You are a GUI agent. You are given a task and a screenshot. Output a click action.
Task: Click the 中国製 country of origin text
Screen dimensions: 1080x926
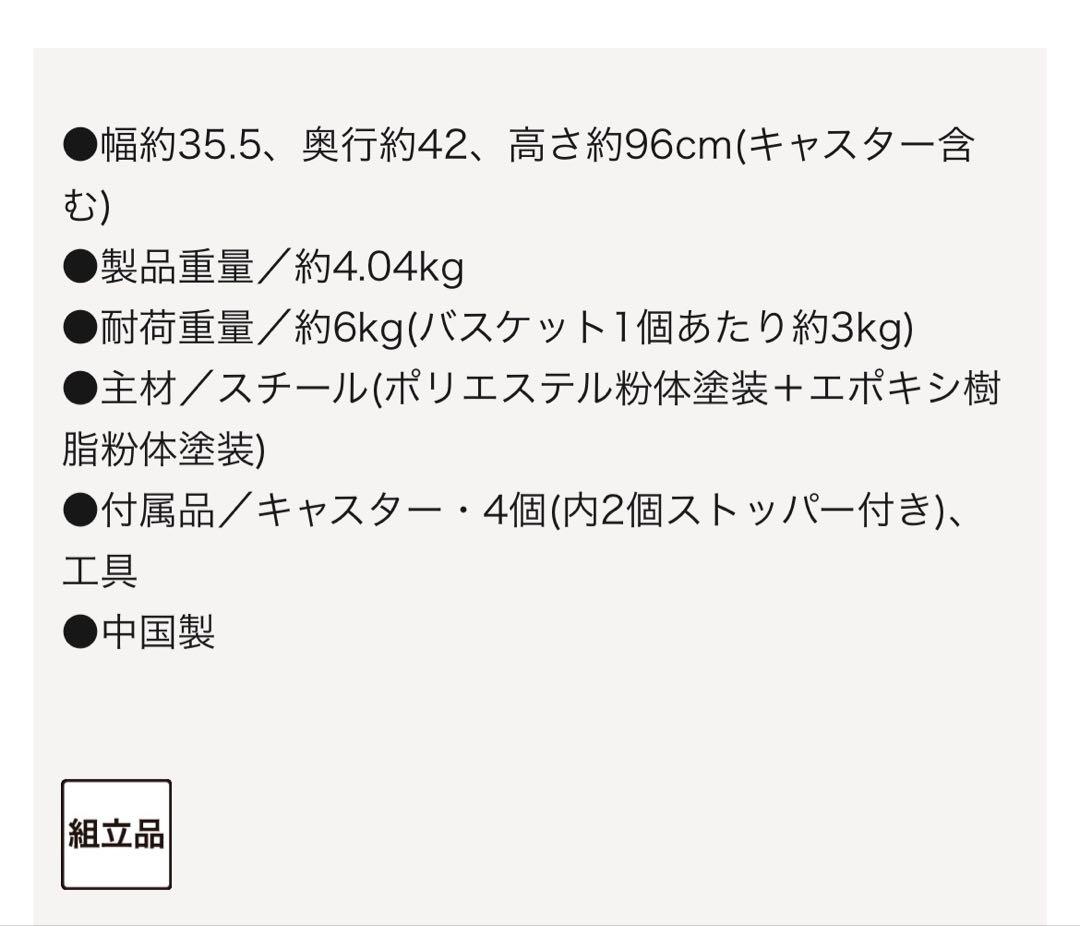[x=158, y=632]
